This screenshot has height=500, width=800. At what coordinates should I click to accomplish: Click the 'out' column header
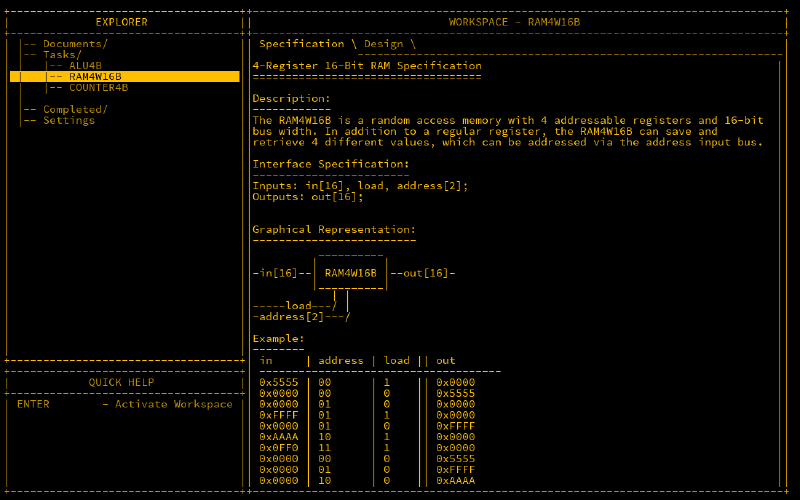(x=445, y=361)
